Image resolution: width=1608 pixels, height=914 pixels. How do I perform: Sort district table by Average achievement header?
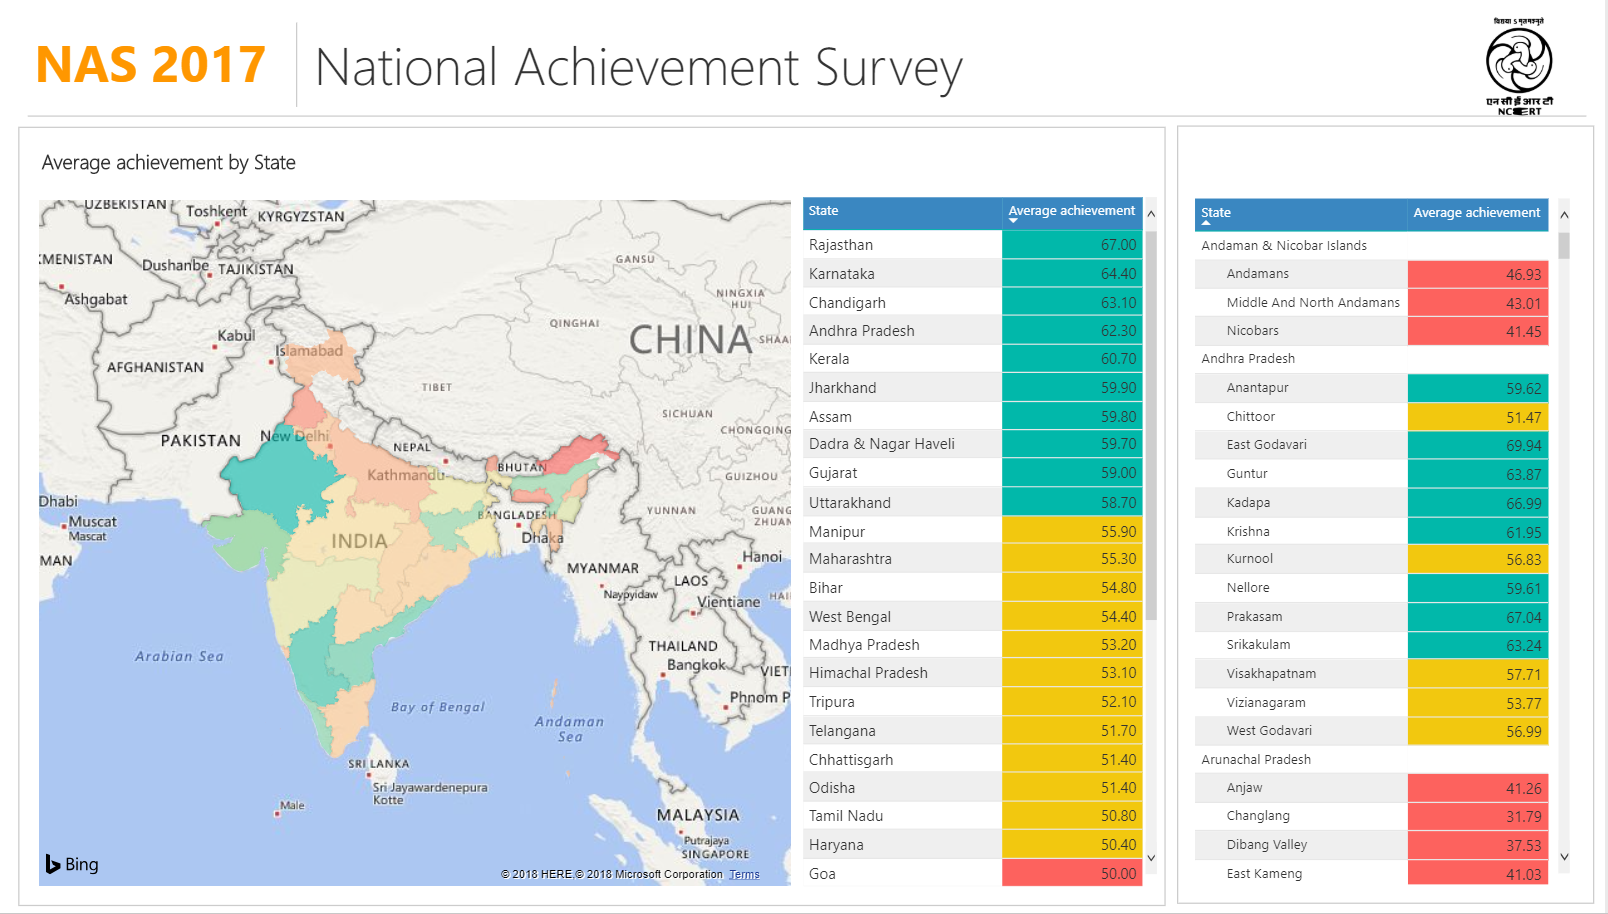(1477, 215)
